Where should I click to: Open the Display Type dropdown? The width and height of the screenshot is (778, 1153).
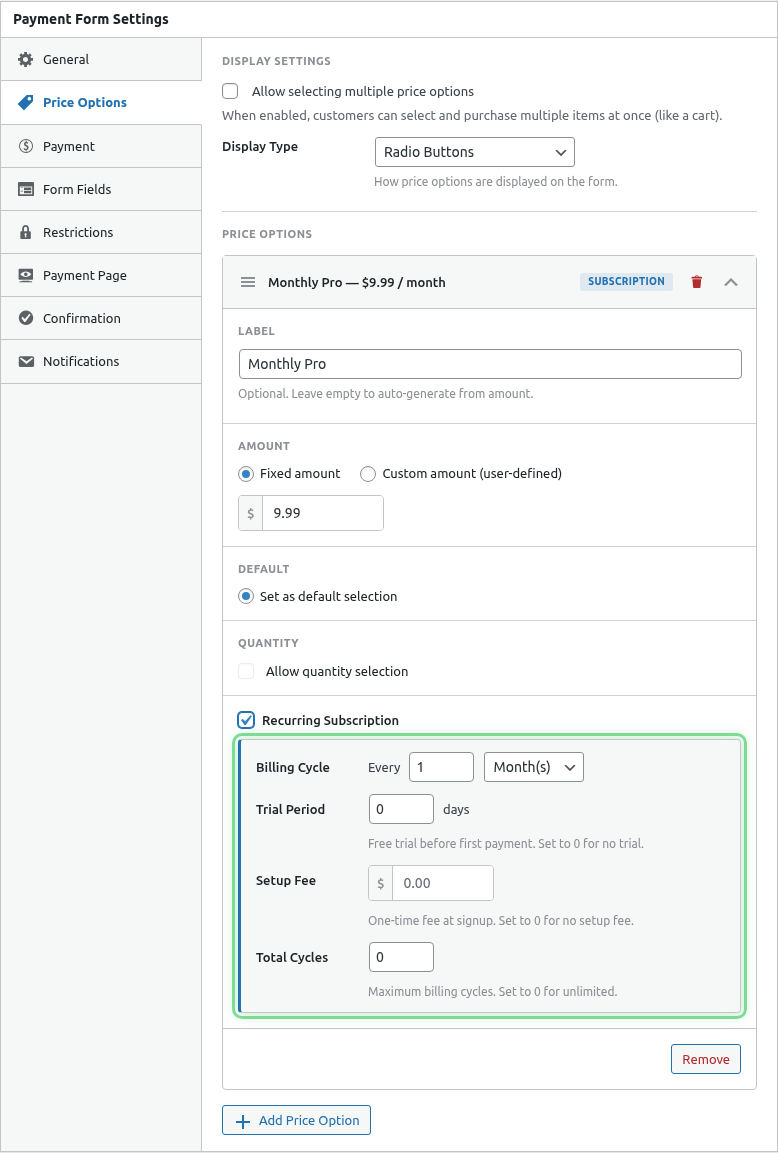click(474, 152)
